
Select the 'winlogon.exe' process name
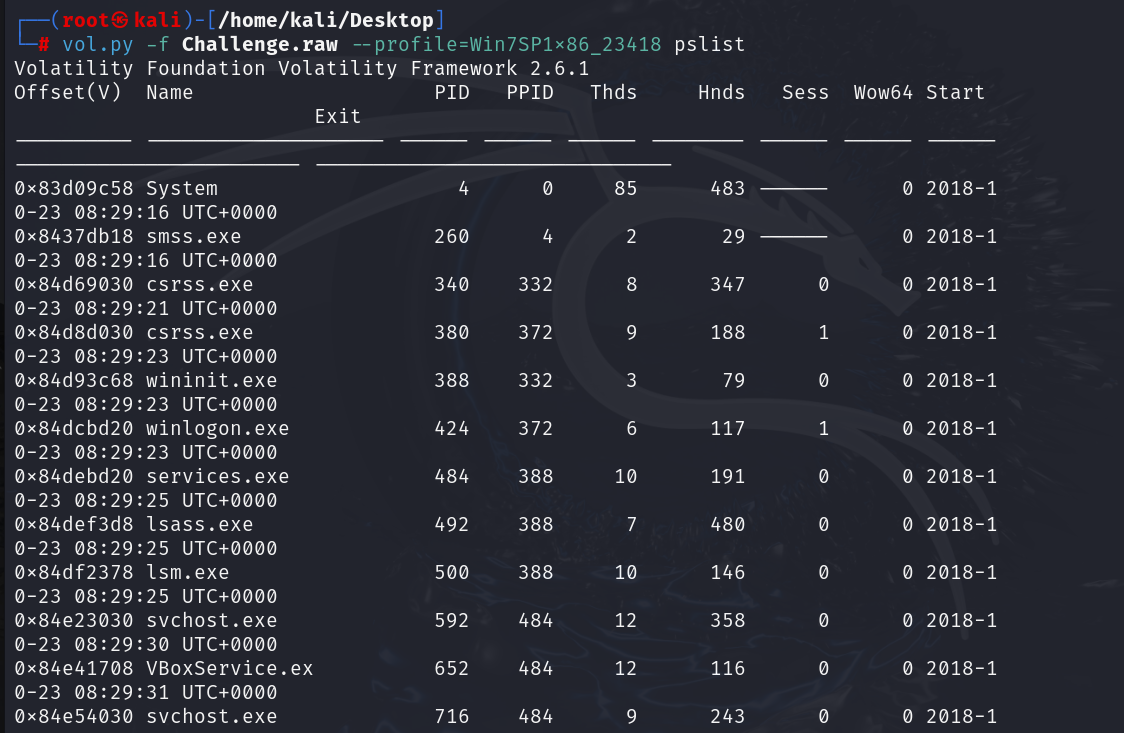click(217, 428)
